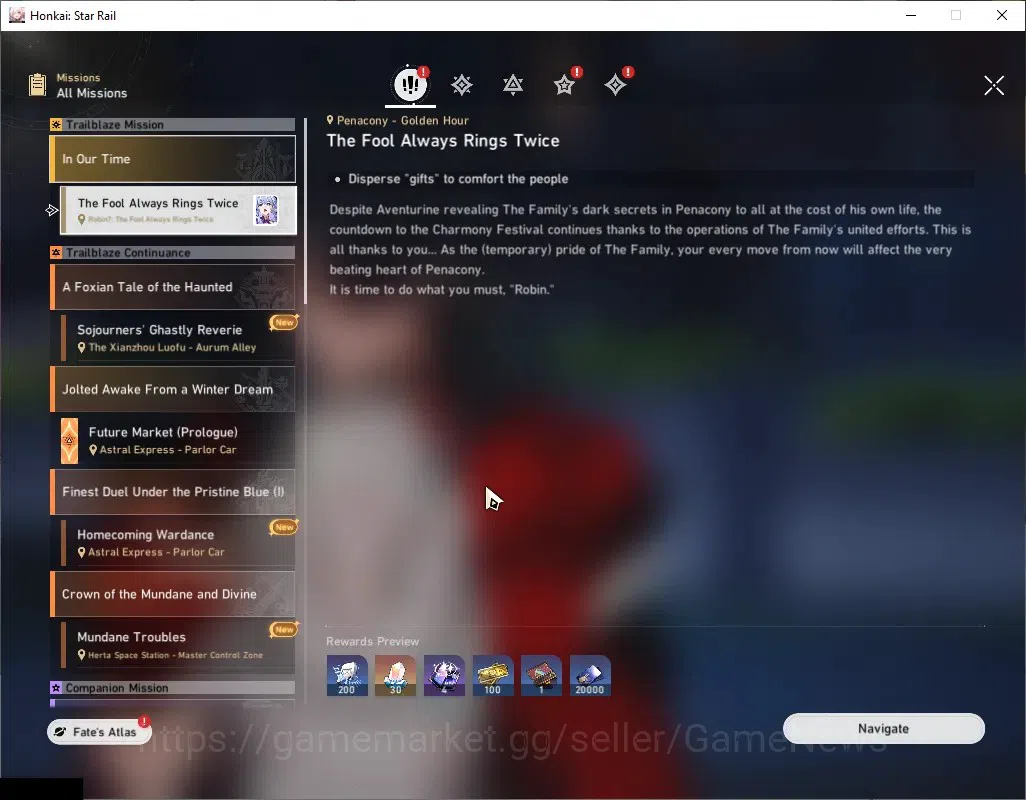
Task: Click the Disperse gifts objective text
Action: coord(458,179)
